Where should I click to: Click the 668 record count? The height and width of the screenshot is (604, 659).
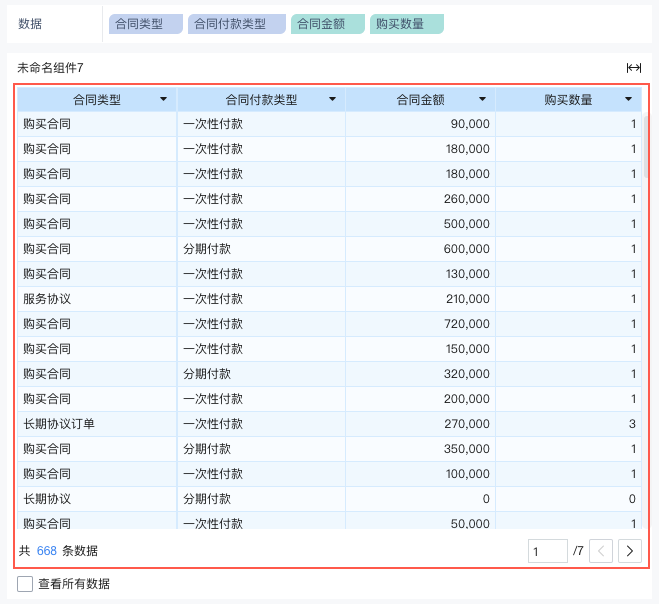47,551
